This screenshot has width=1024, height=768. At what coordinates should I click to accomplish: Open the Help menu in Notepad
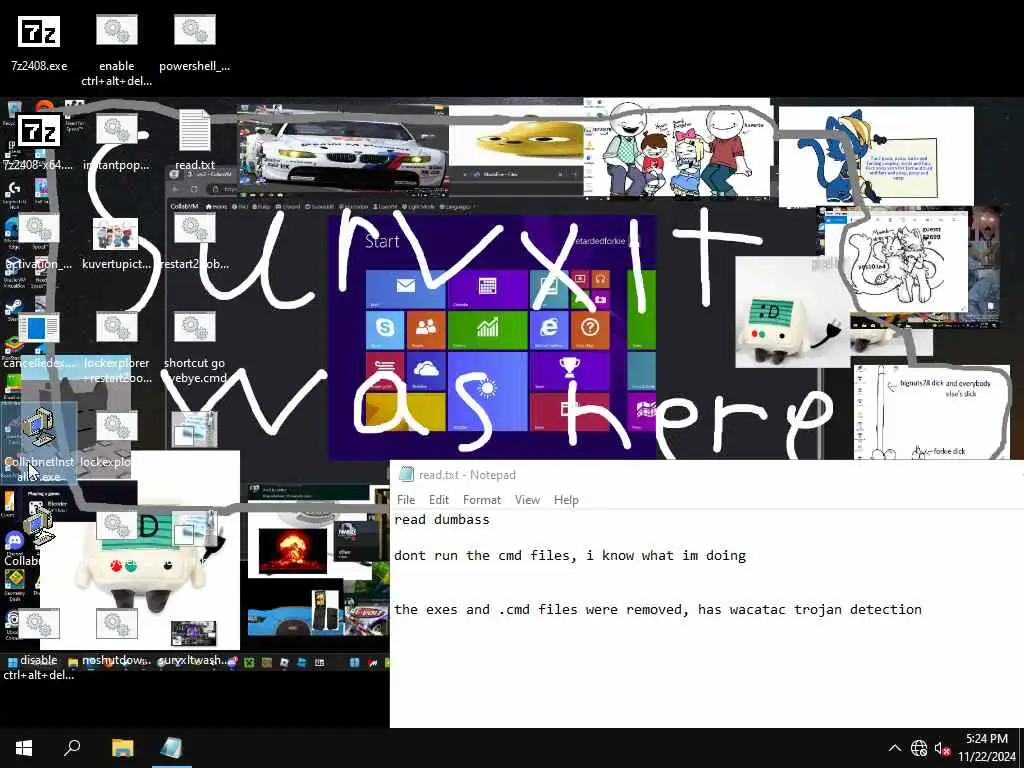click(566, 500)
